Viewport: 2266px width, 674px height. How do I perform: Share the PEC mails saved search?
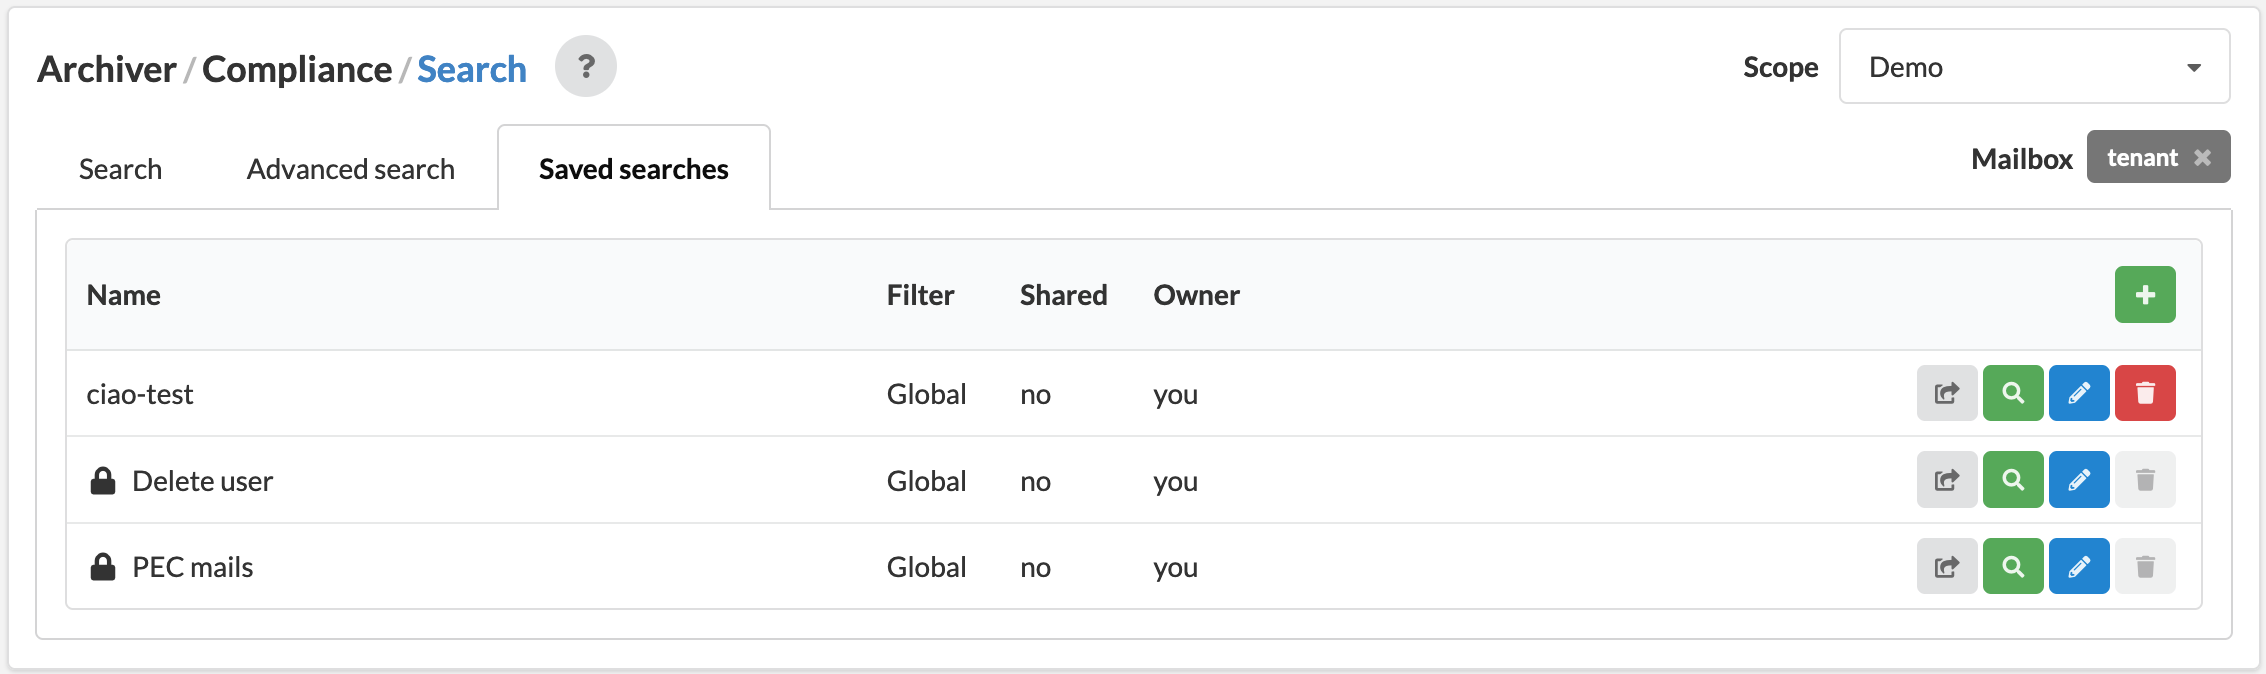[1947, 566]
